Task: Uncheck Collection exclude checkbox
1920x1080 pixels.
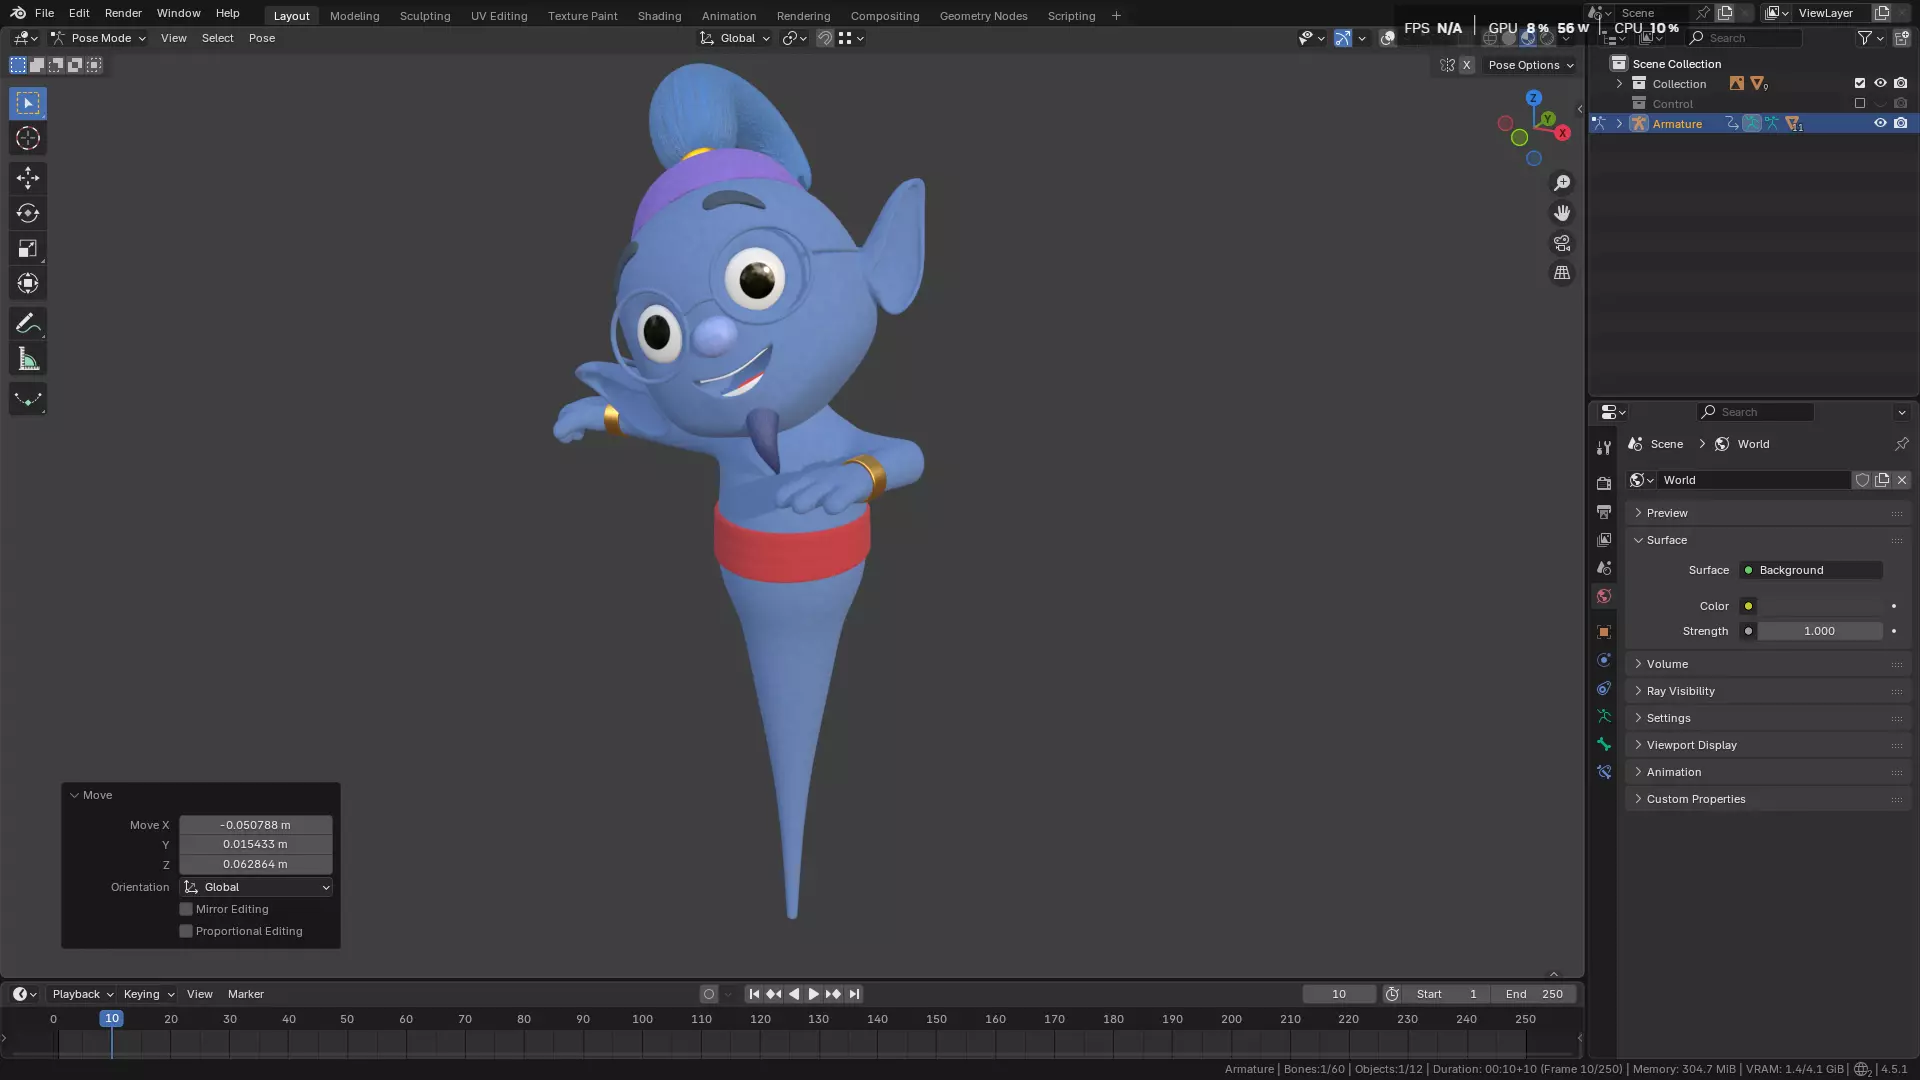Action: pyautogui.click(x=1860, y=83)
